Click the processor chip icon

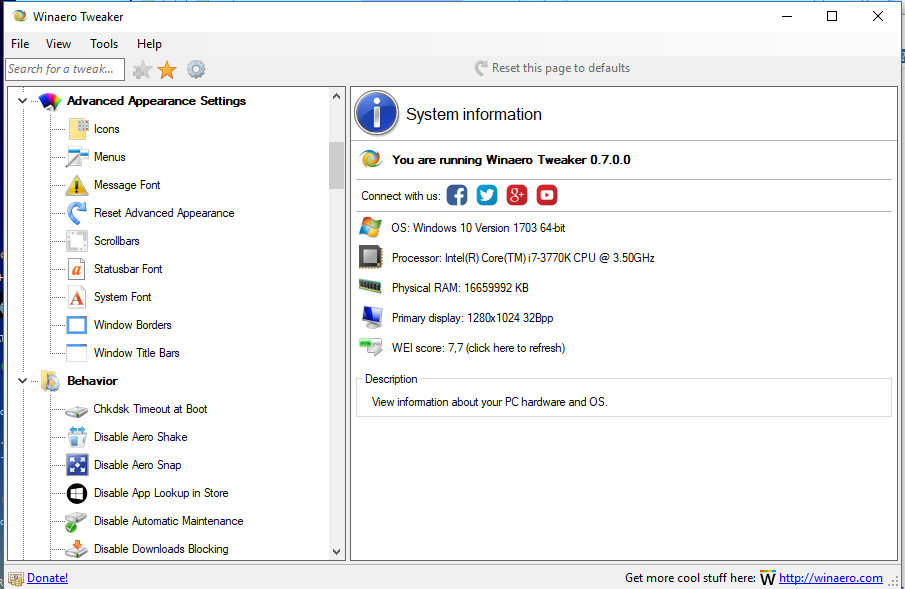coord(371,258)
